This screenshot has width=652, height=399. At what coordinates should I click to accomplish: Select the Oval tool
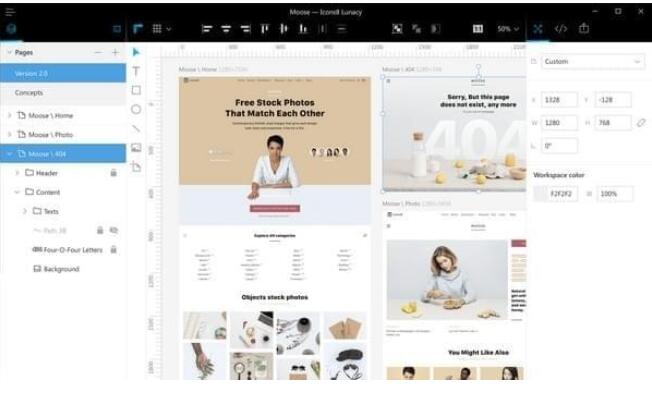tap(136, 109)
